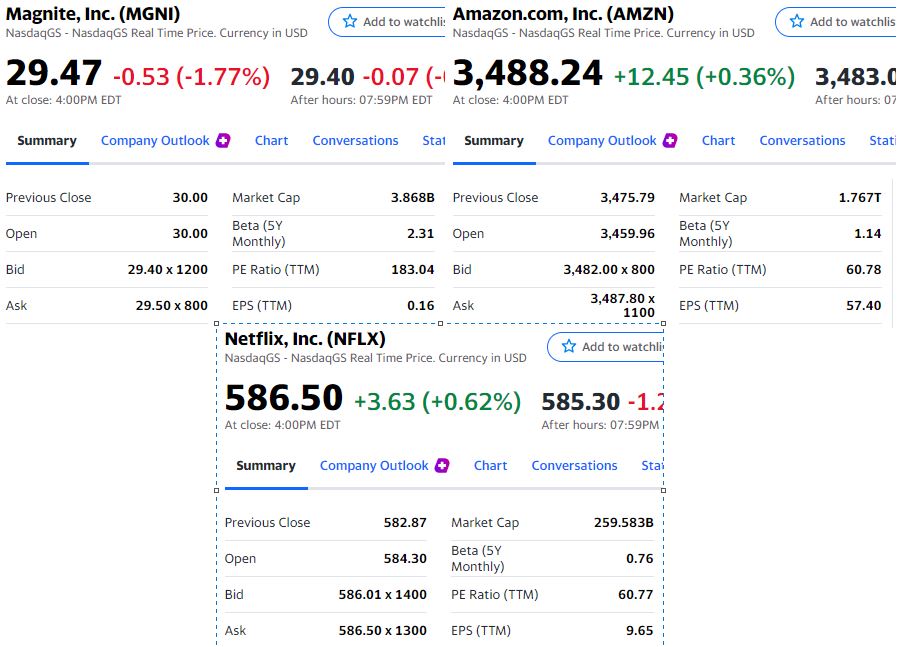Add Magnite to watchlist
900x647 pixels.
(387, 22)
